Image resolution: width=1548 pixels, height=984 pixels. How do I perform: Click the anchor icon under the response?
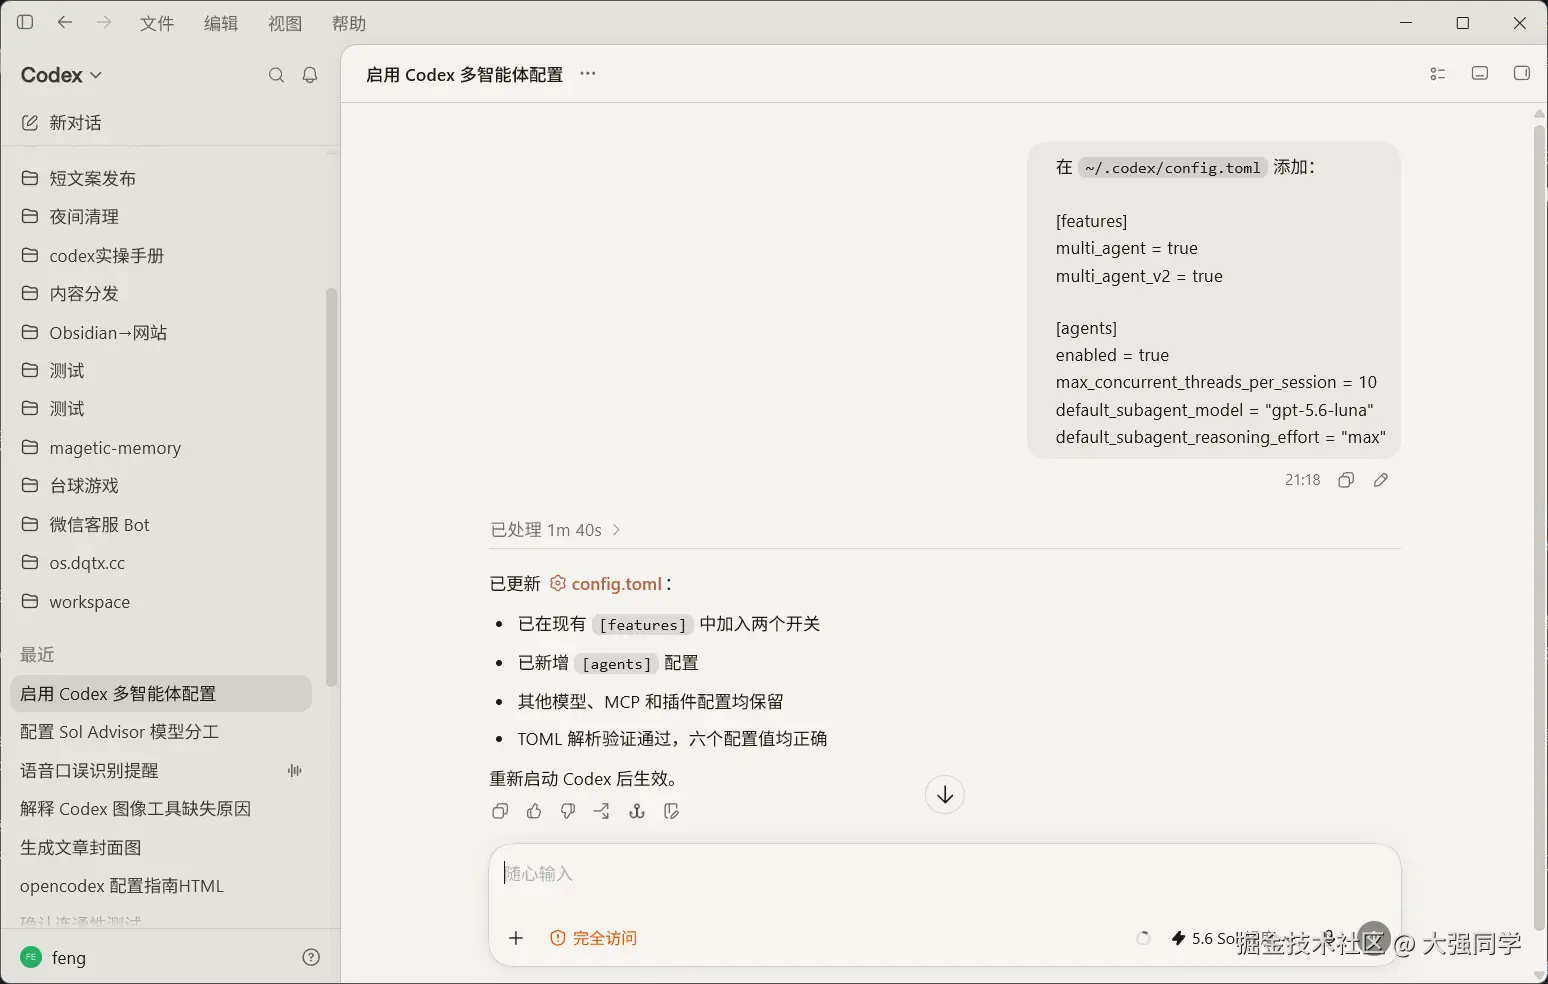click(637, 811)
